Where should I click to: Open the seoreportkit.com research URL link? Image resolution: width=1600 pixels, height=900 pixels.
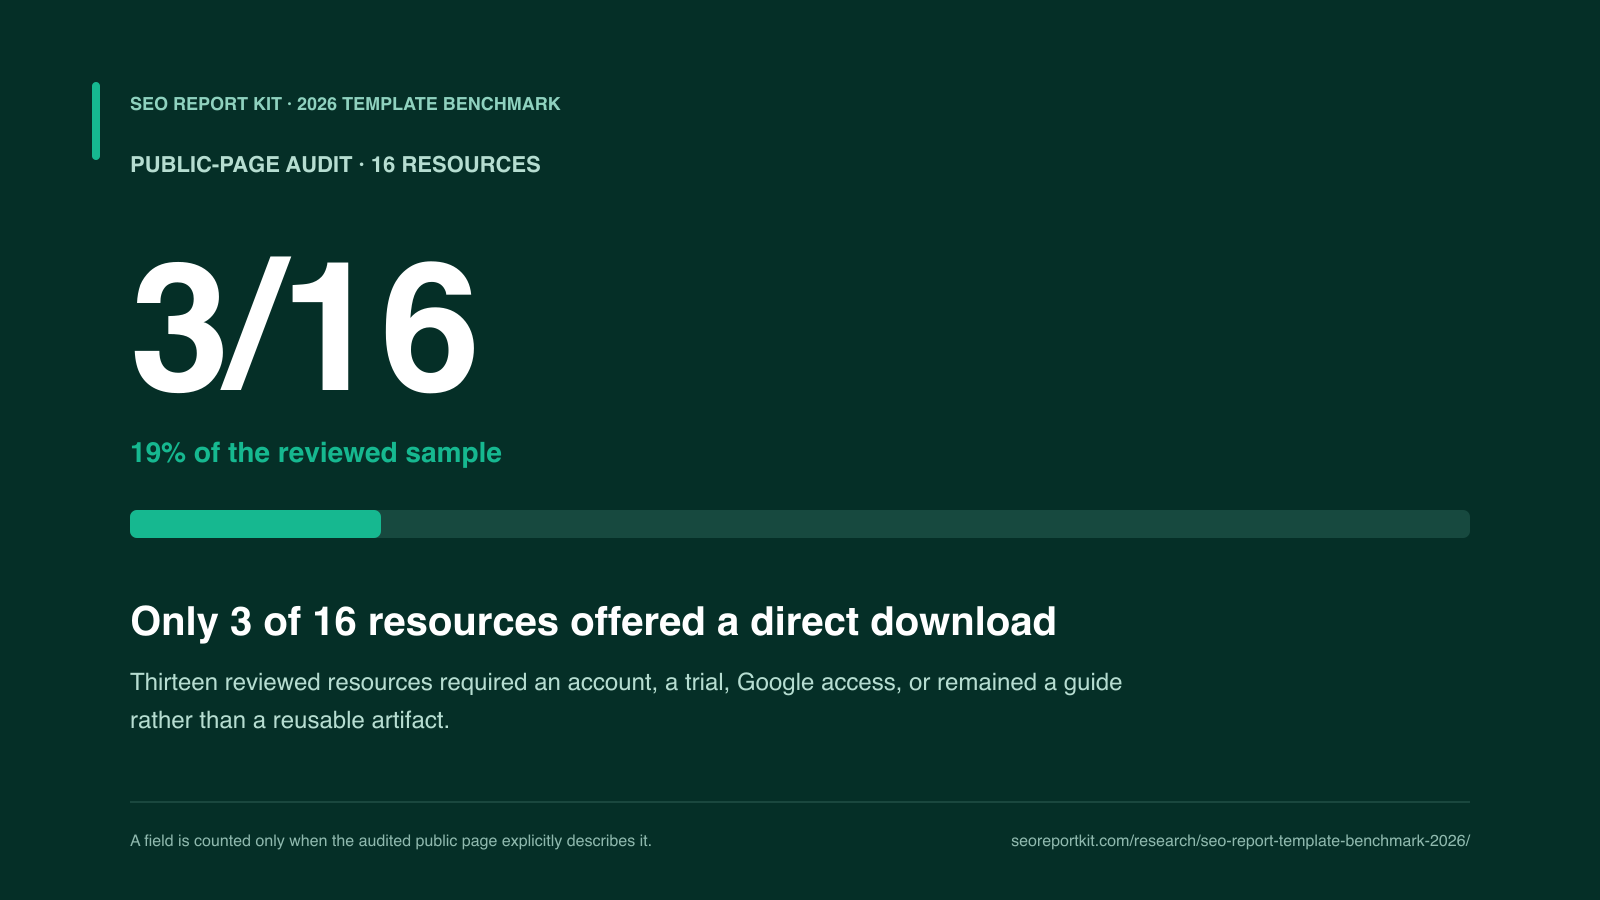(1240, 841)
